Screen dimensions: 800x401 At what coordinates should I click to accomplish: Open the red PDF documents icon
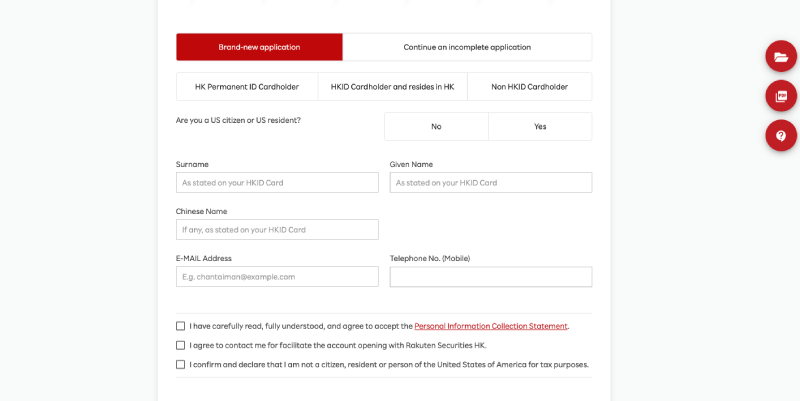tap(781, 96)
